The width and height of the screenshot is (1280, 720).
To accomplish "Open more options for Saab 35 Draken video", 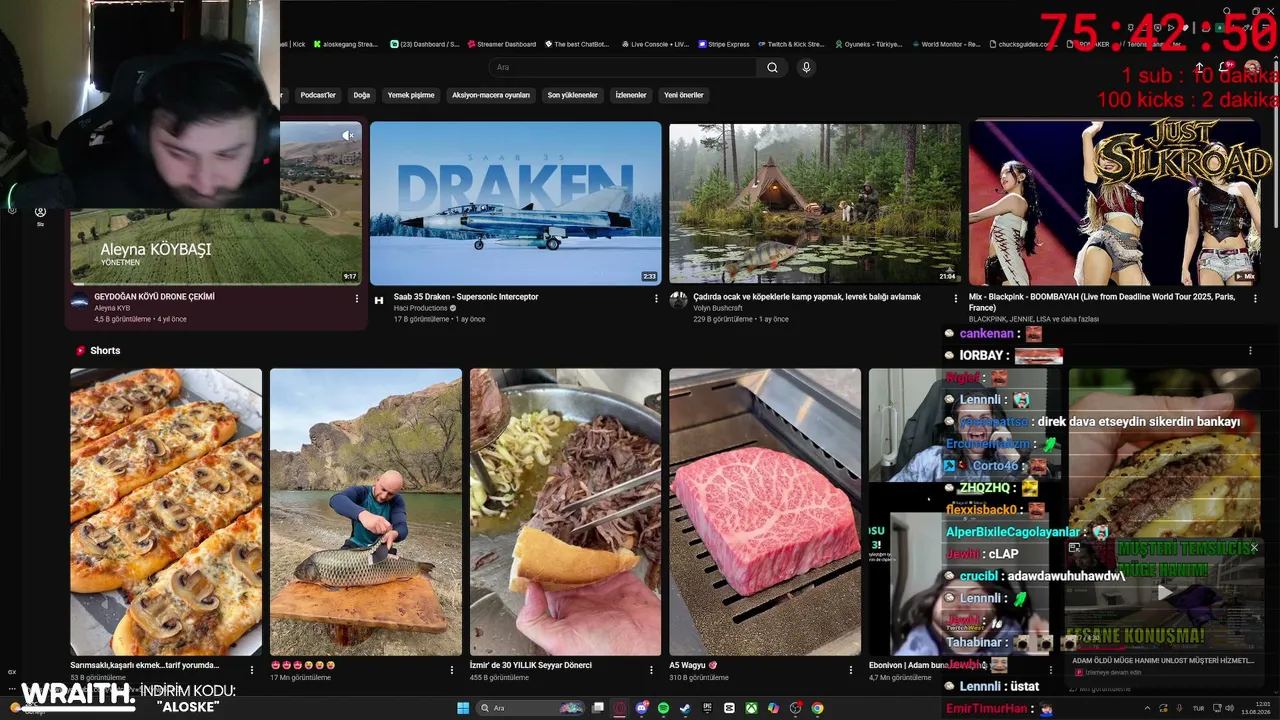I will [x=657, y=298].
